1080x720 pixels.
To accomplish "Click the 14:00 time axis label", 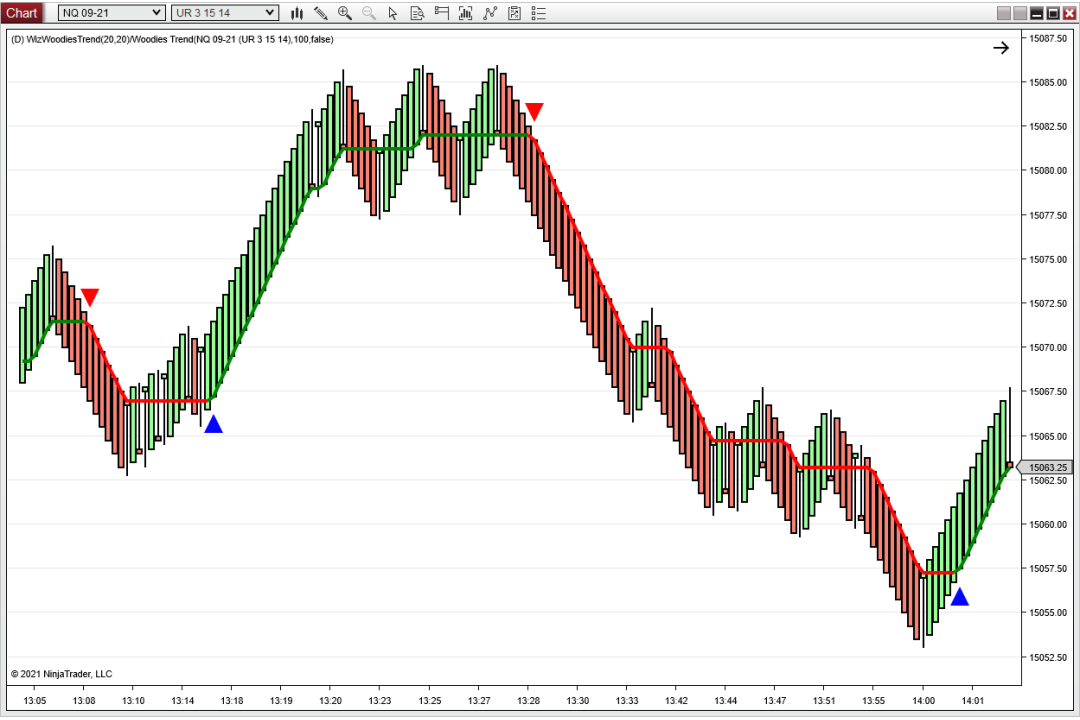I will click(x=923, y=701).
